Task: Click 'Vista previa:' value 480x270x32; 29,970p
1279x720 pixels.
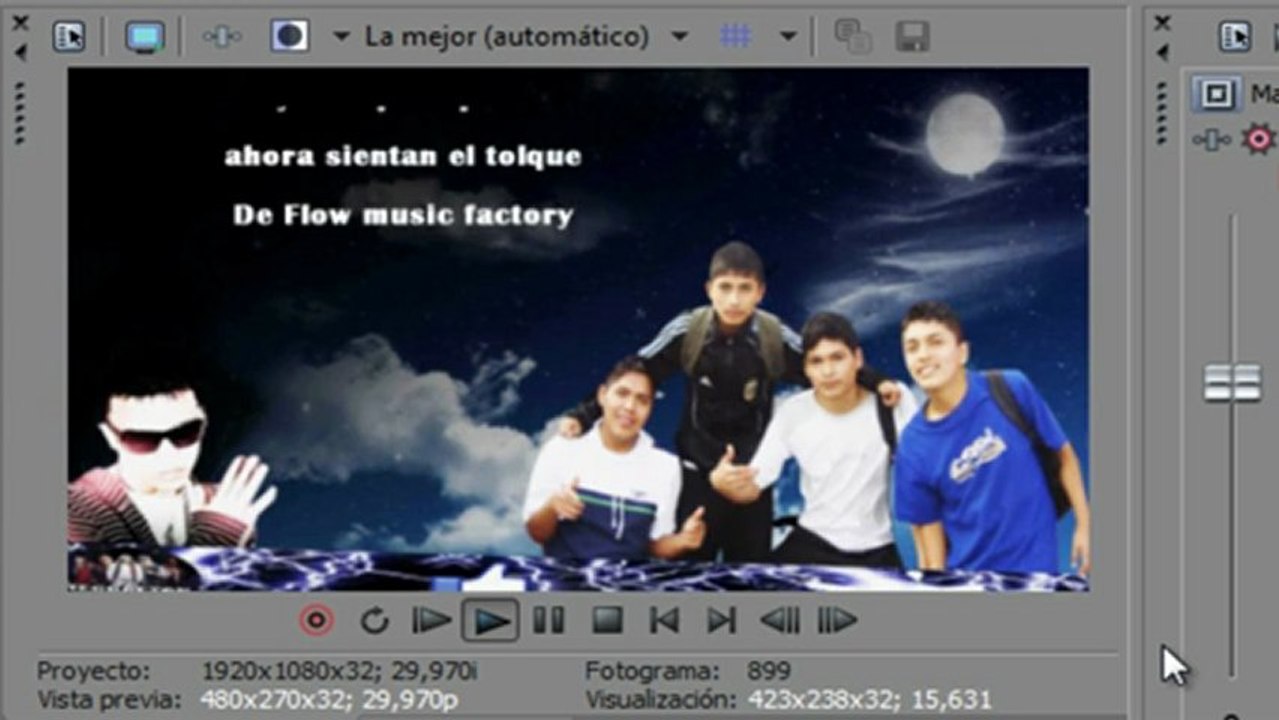Action: (x=329, y=700)
